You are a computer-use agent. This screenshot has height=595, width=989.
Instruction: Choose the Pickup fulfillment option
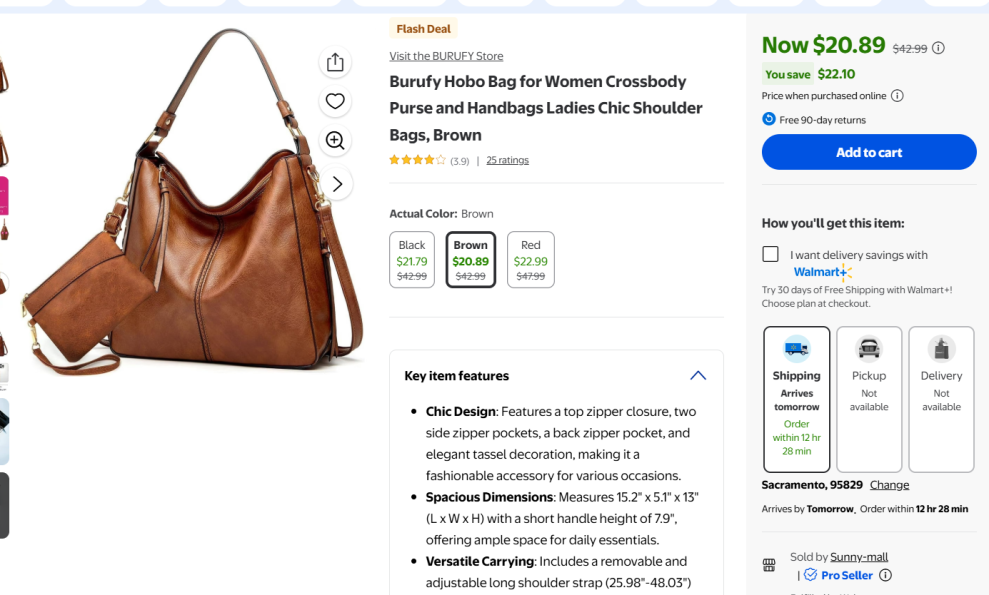[x=869, y=399]
